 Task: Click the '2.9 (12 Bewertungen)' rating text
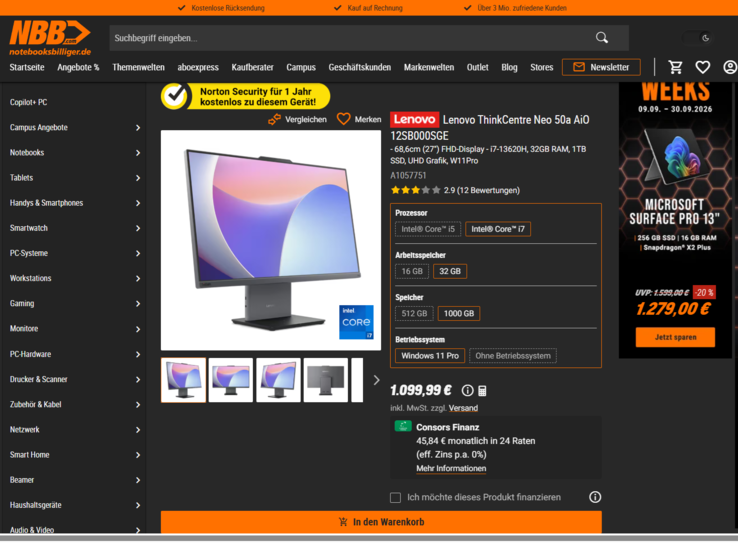click(481, 190)
